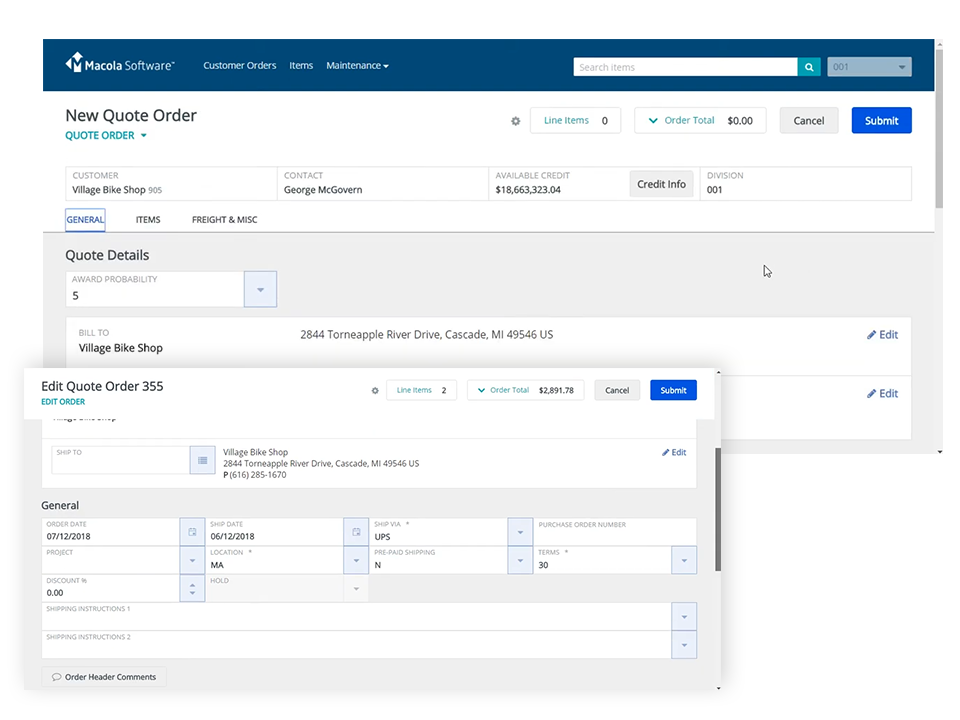Cancel Edit Quote Order 355
The width and height of the screenshot is (960, 720).
[617, 391]
